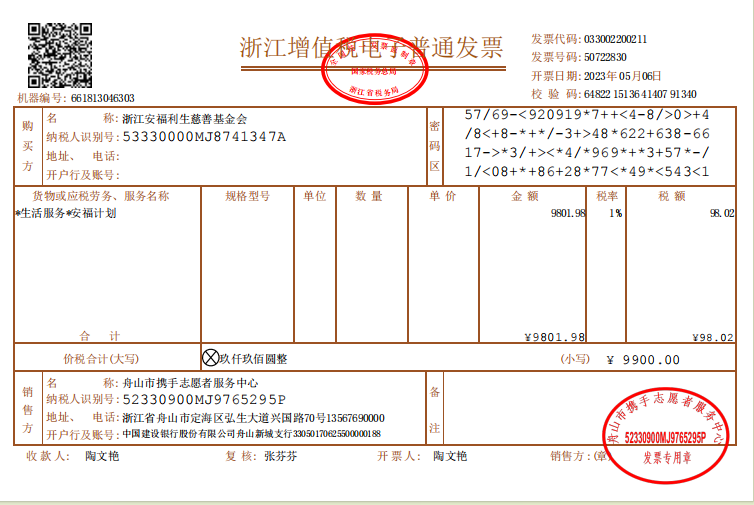Viewport: 754px width, 505px height.
Task: Select the 开票人 name 陶文艳
Action: [x=450, y=456]
